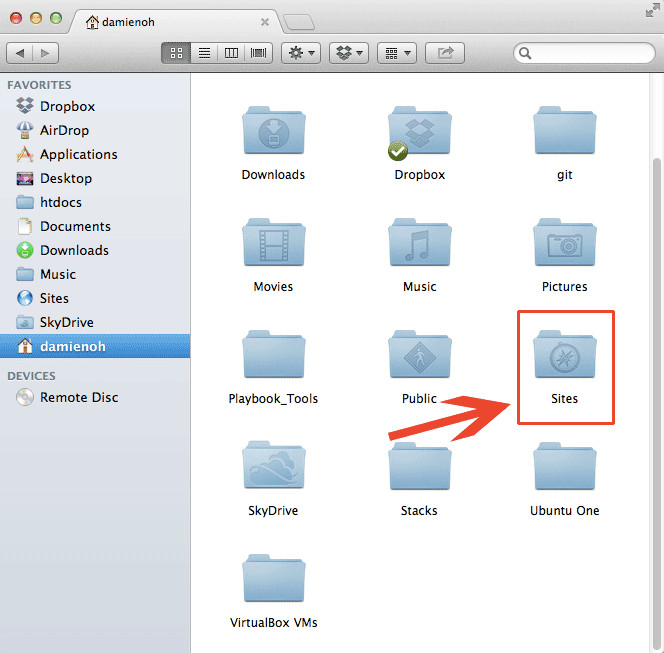The height and width of the screenshot is (653, 664).
Task: Go back with the left arrow button
Action: coord(19,53)
